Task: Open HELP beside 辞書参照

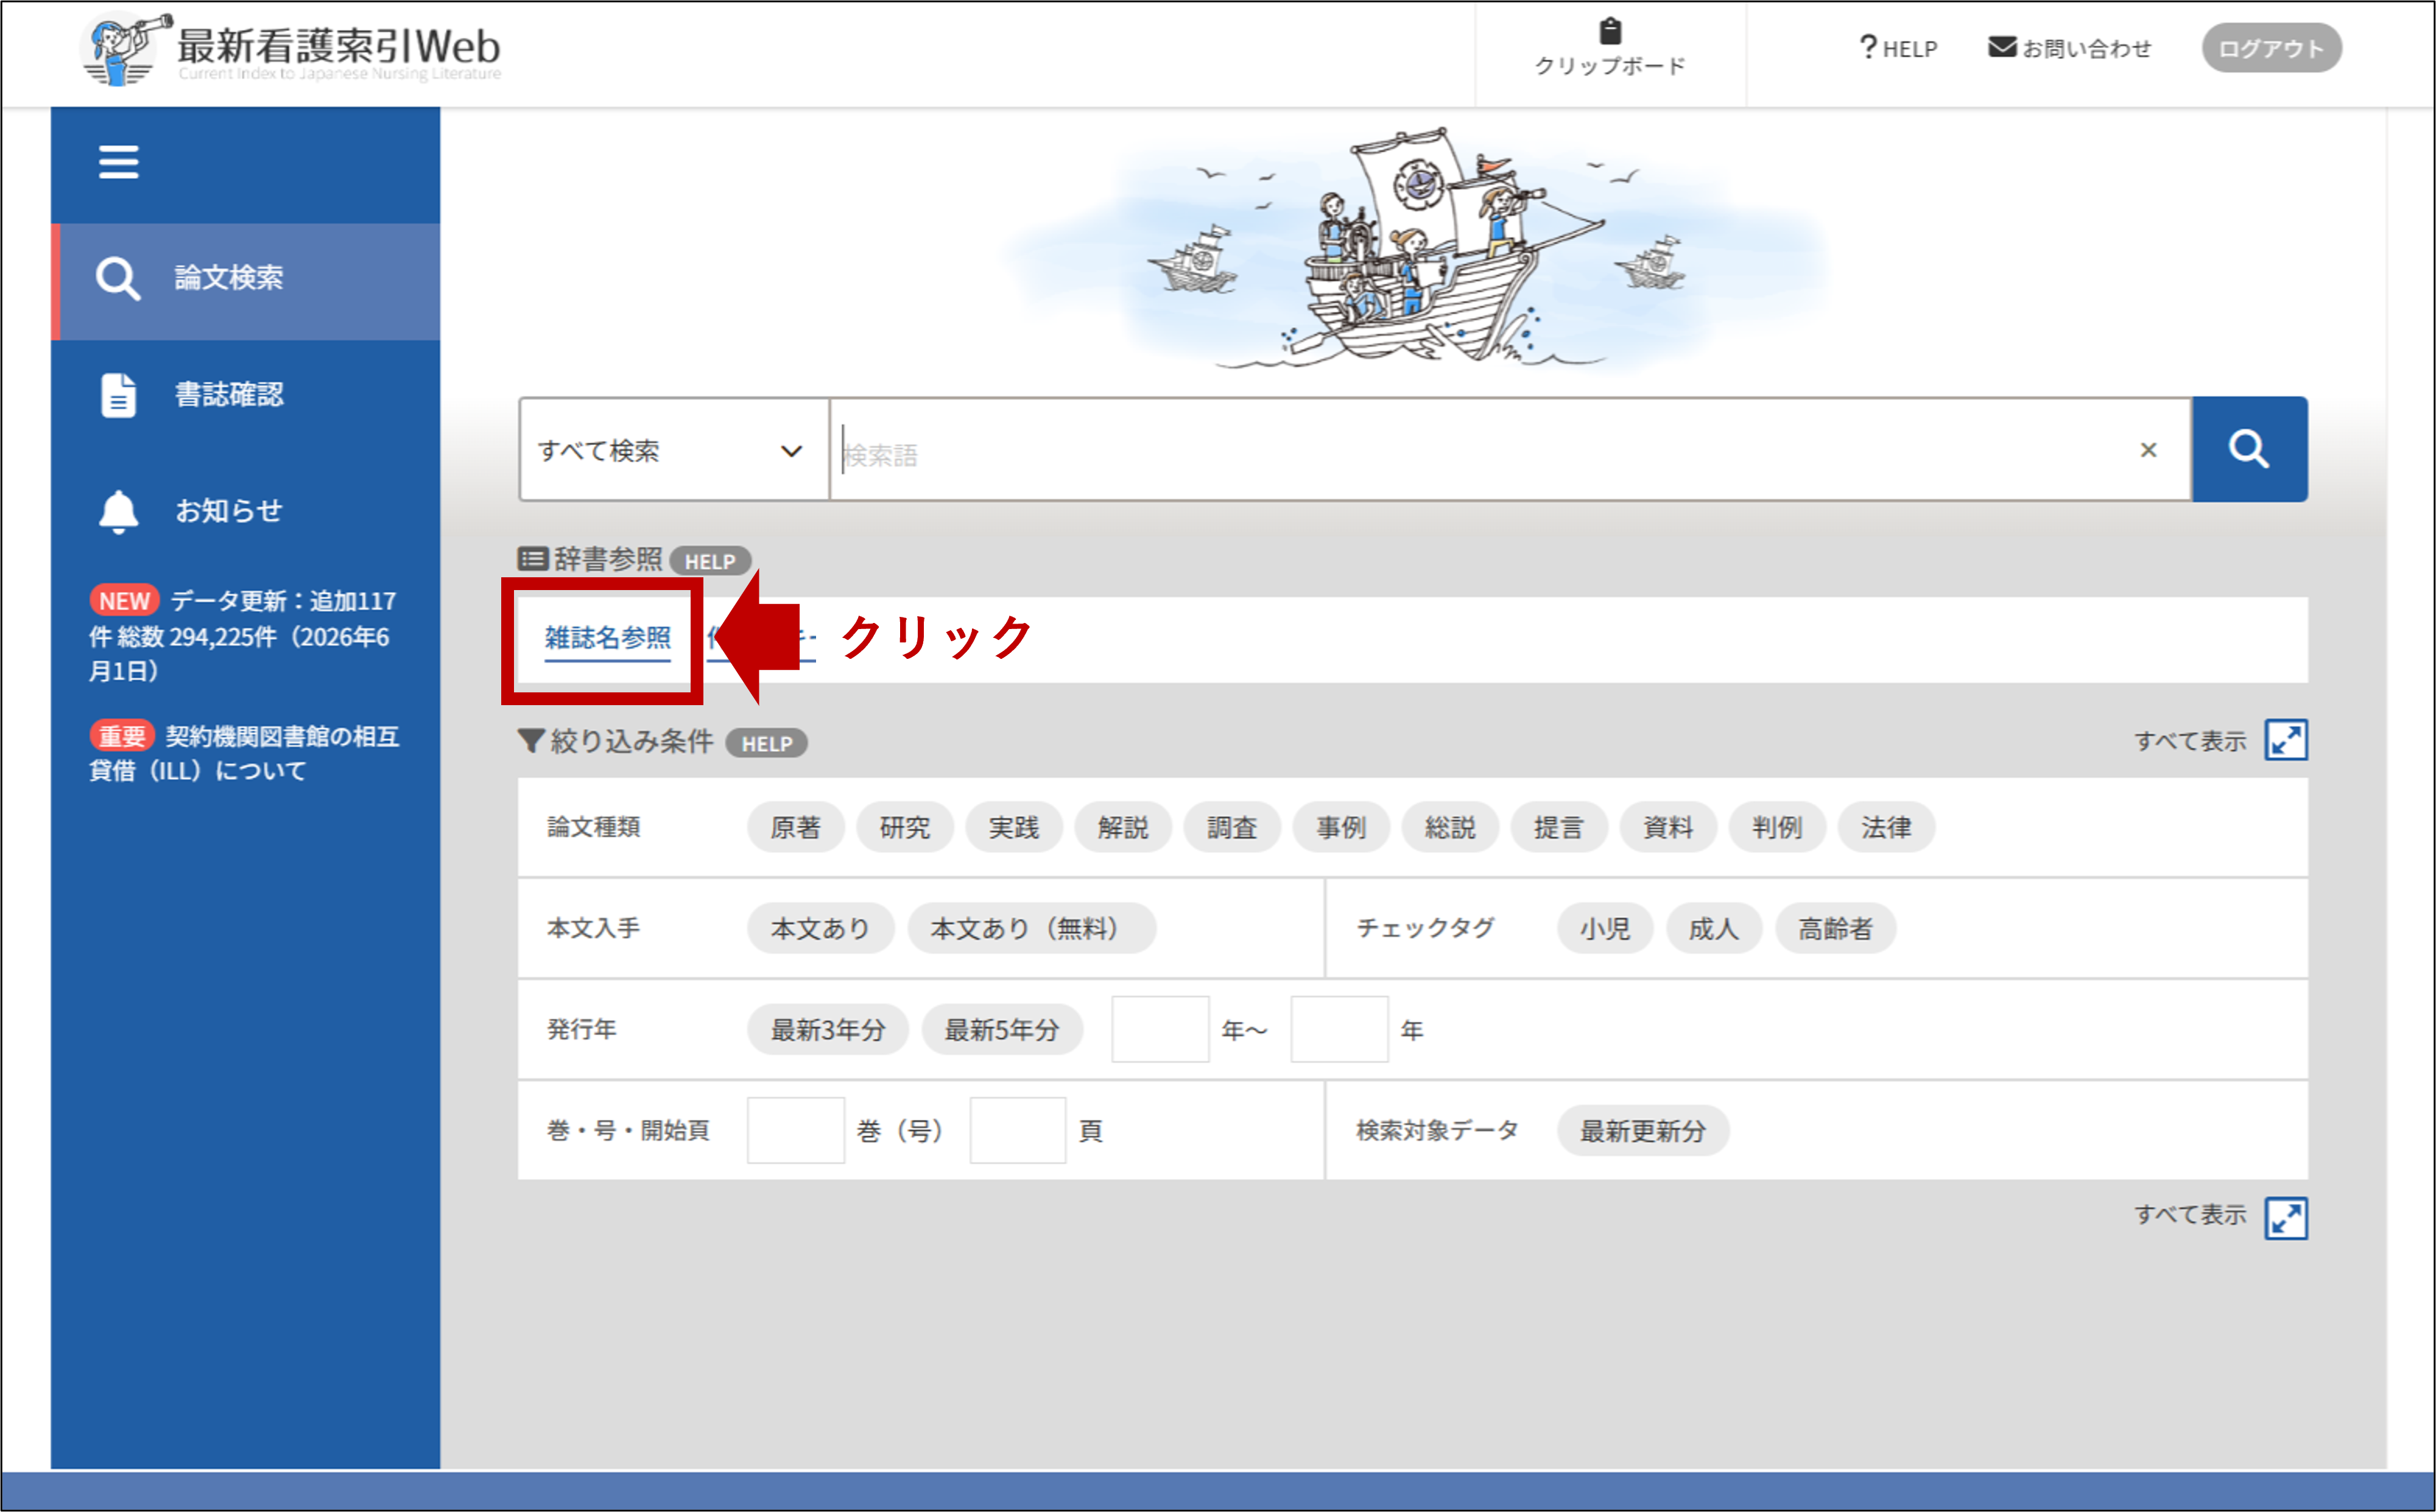Action: pos(710,561)
